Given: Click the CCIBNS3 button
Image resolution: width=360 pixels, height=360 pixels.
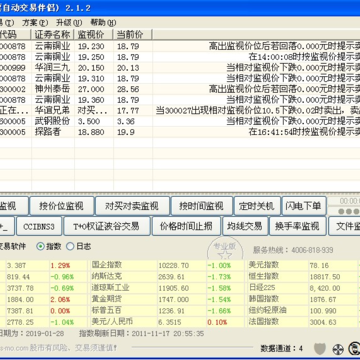Looking at the screenshot, I should click(39, 227).
